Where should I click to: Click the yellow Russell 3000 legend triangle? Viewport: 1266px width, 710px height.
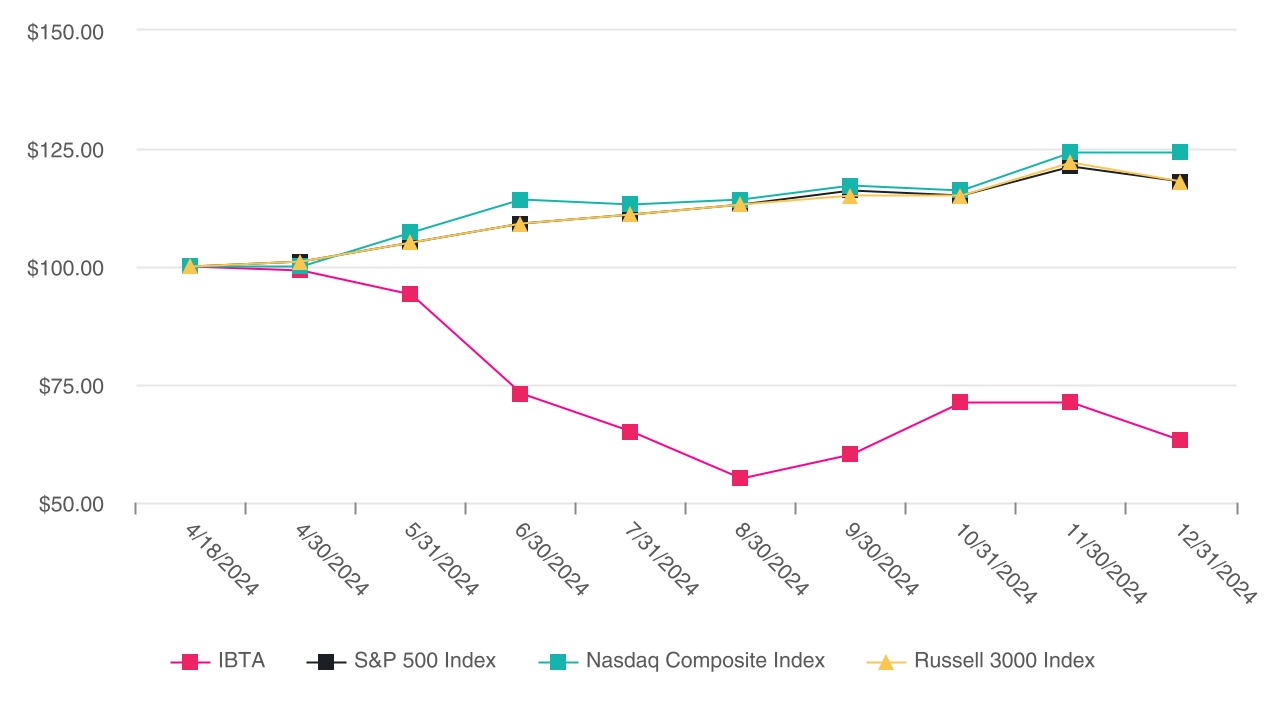(885, 662)
